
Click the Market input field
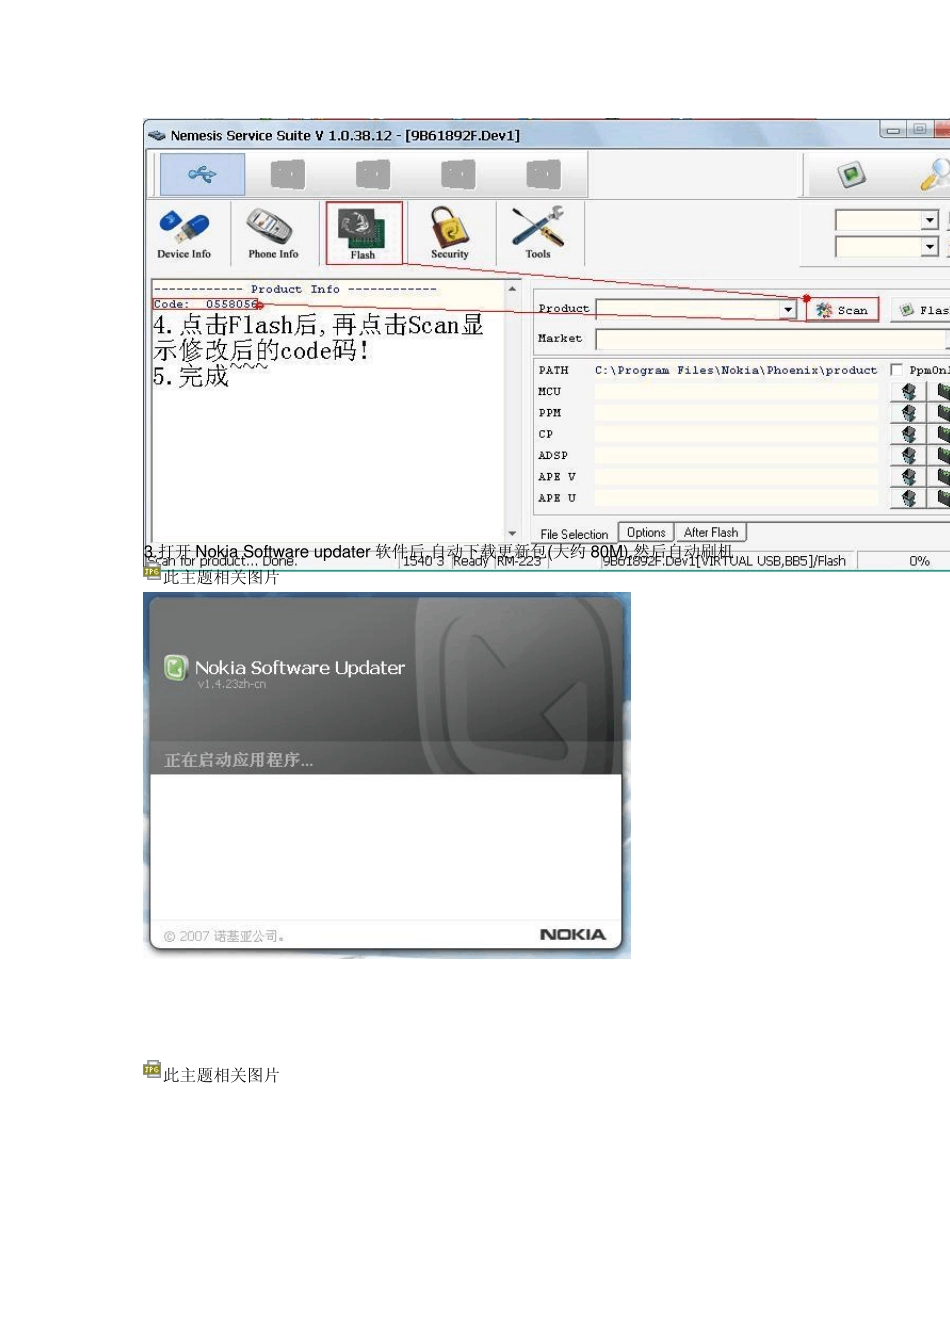[772, 339]
